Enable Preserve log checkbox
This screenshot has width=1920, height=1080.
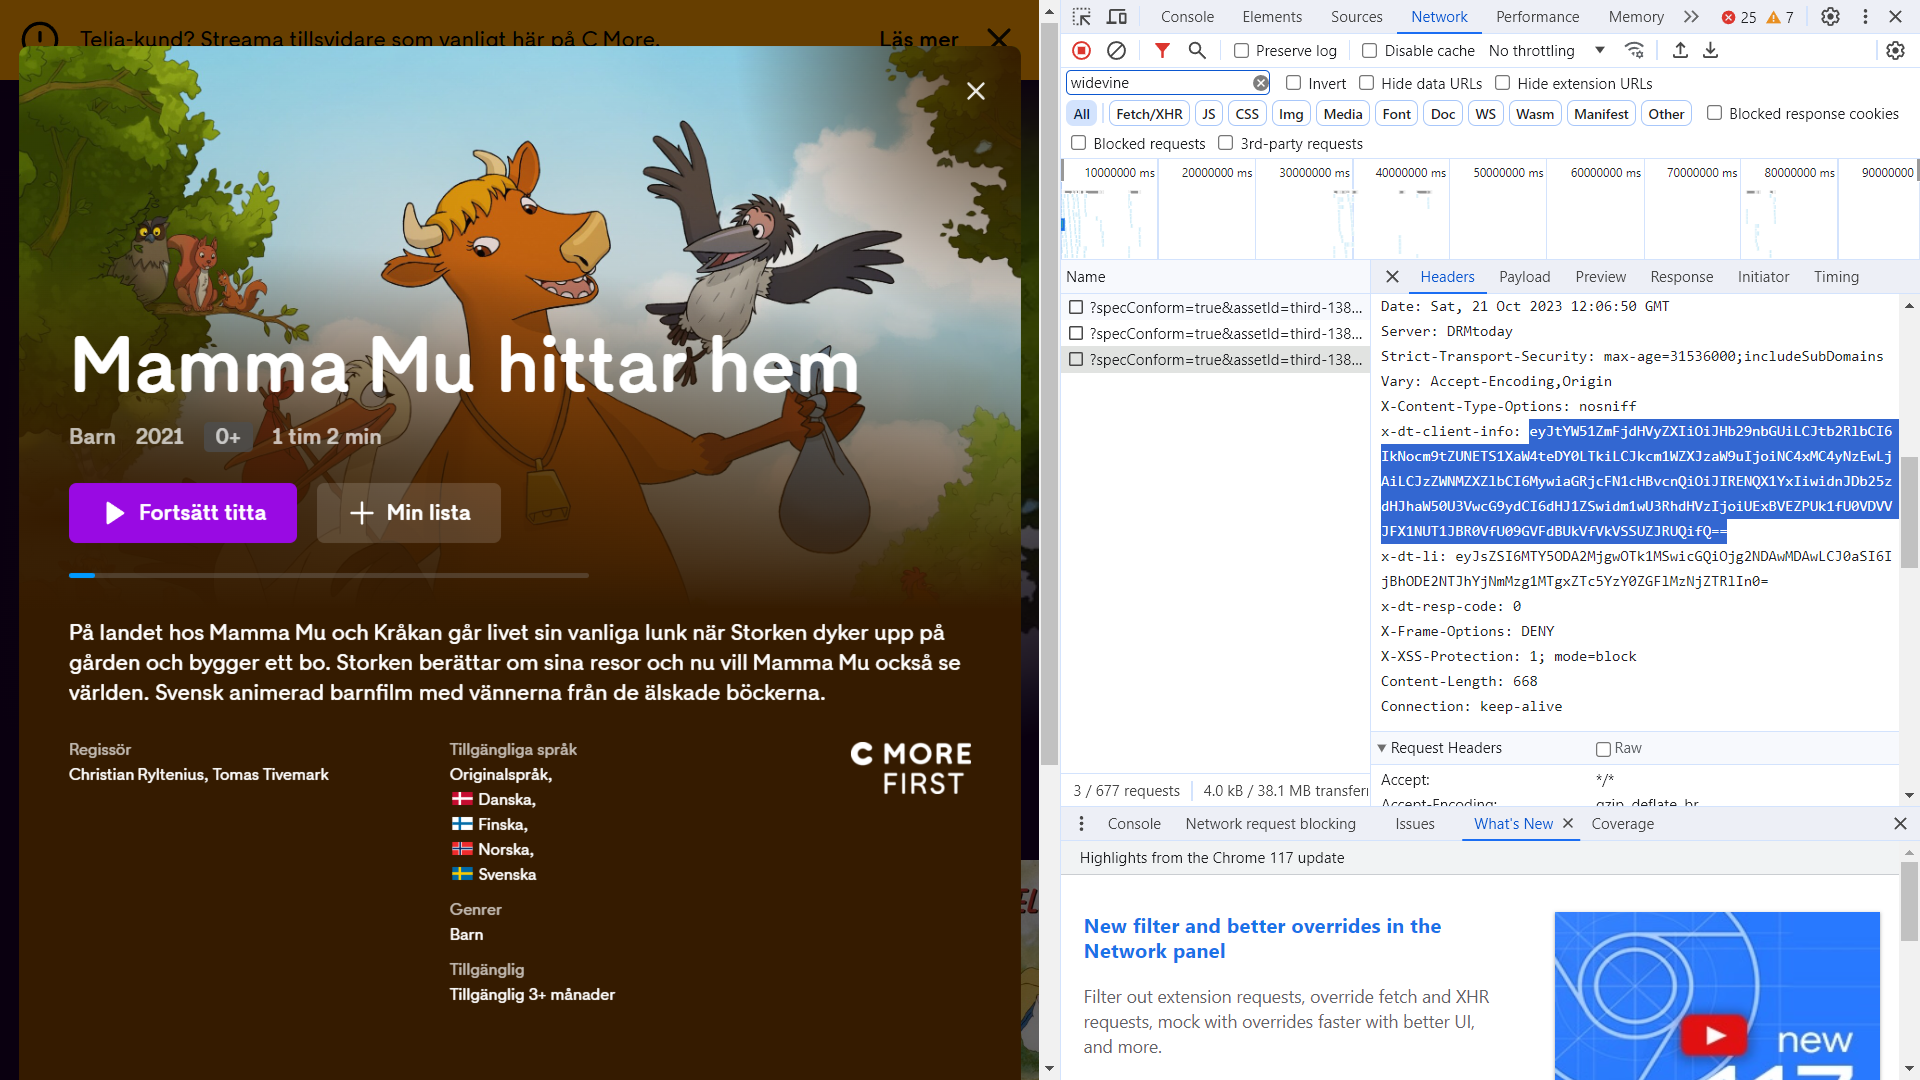tap(1241, 51)
